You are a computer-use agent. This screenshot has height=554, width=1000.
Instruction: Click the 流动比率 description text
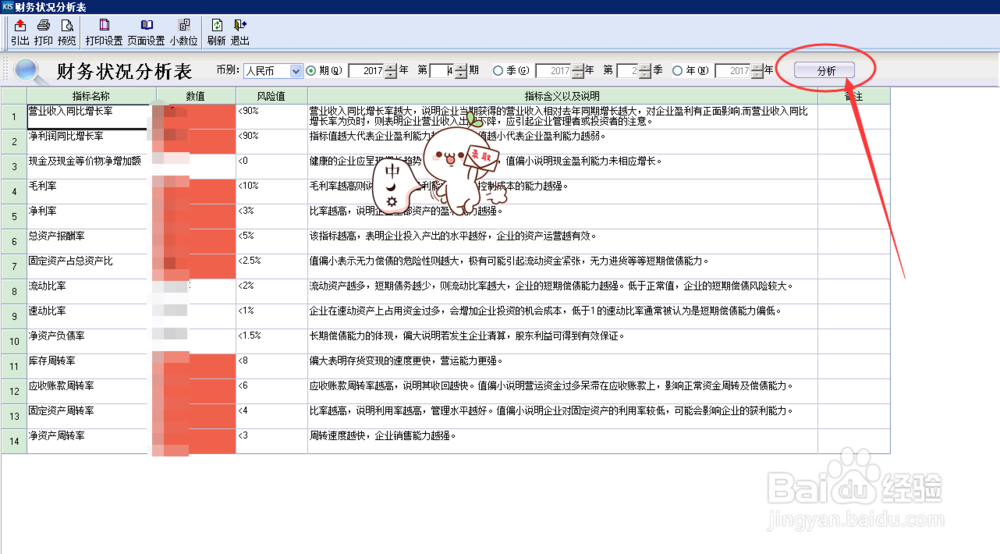(551, 286)
